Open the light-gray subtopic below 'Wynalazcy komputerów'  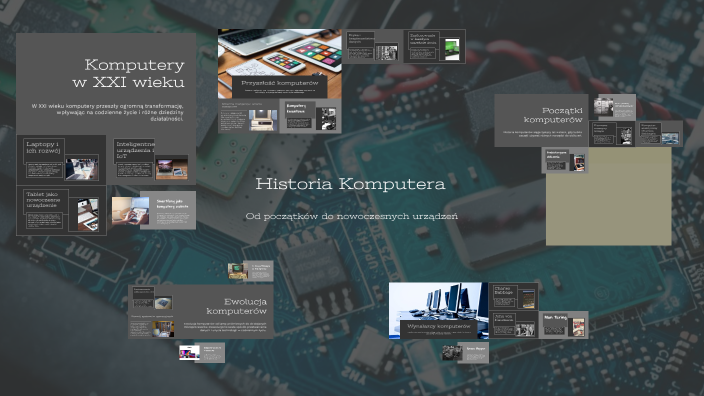tap(465, 353)
